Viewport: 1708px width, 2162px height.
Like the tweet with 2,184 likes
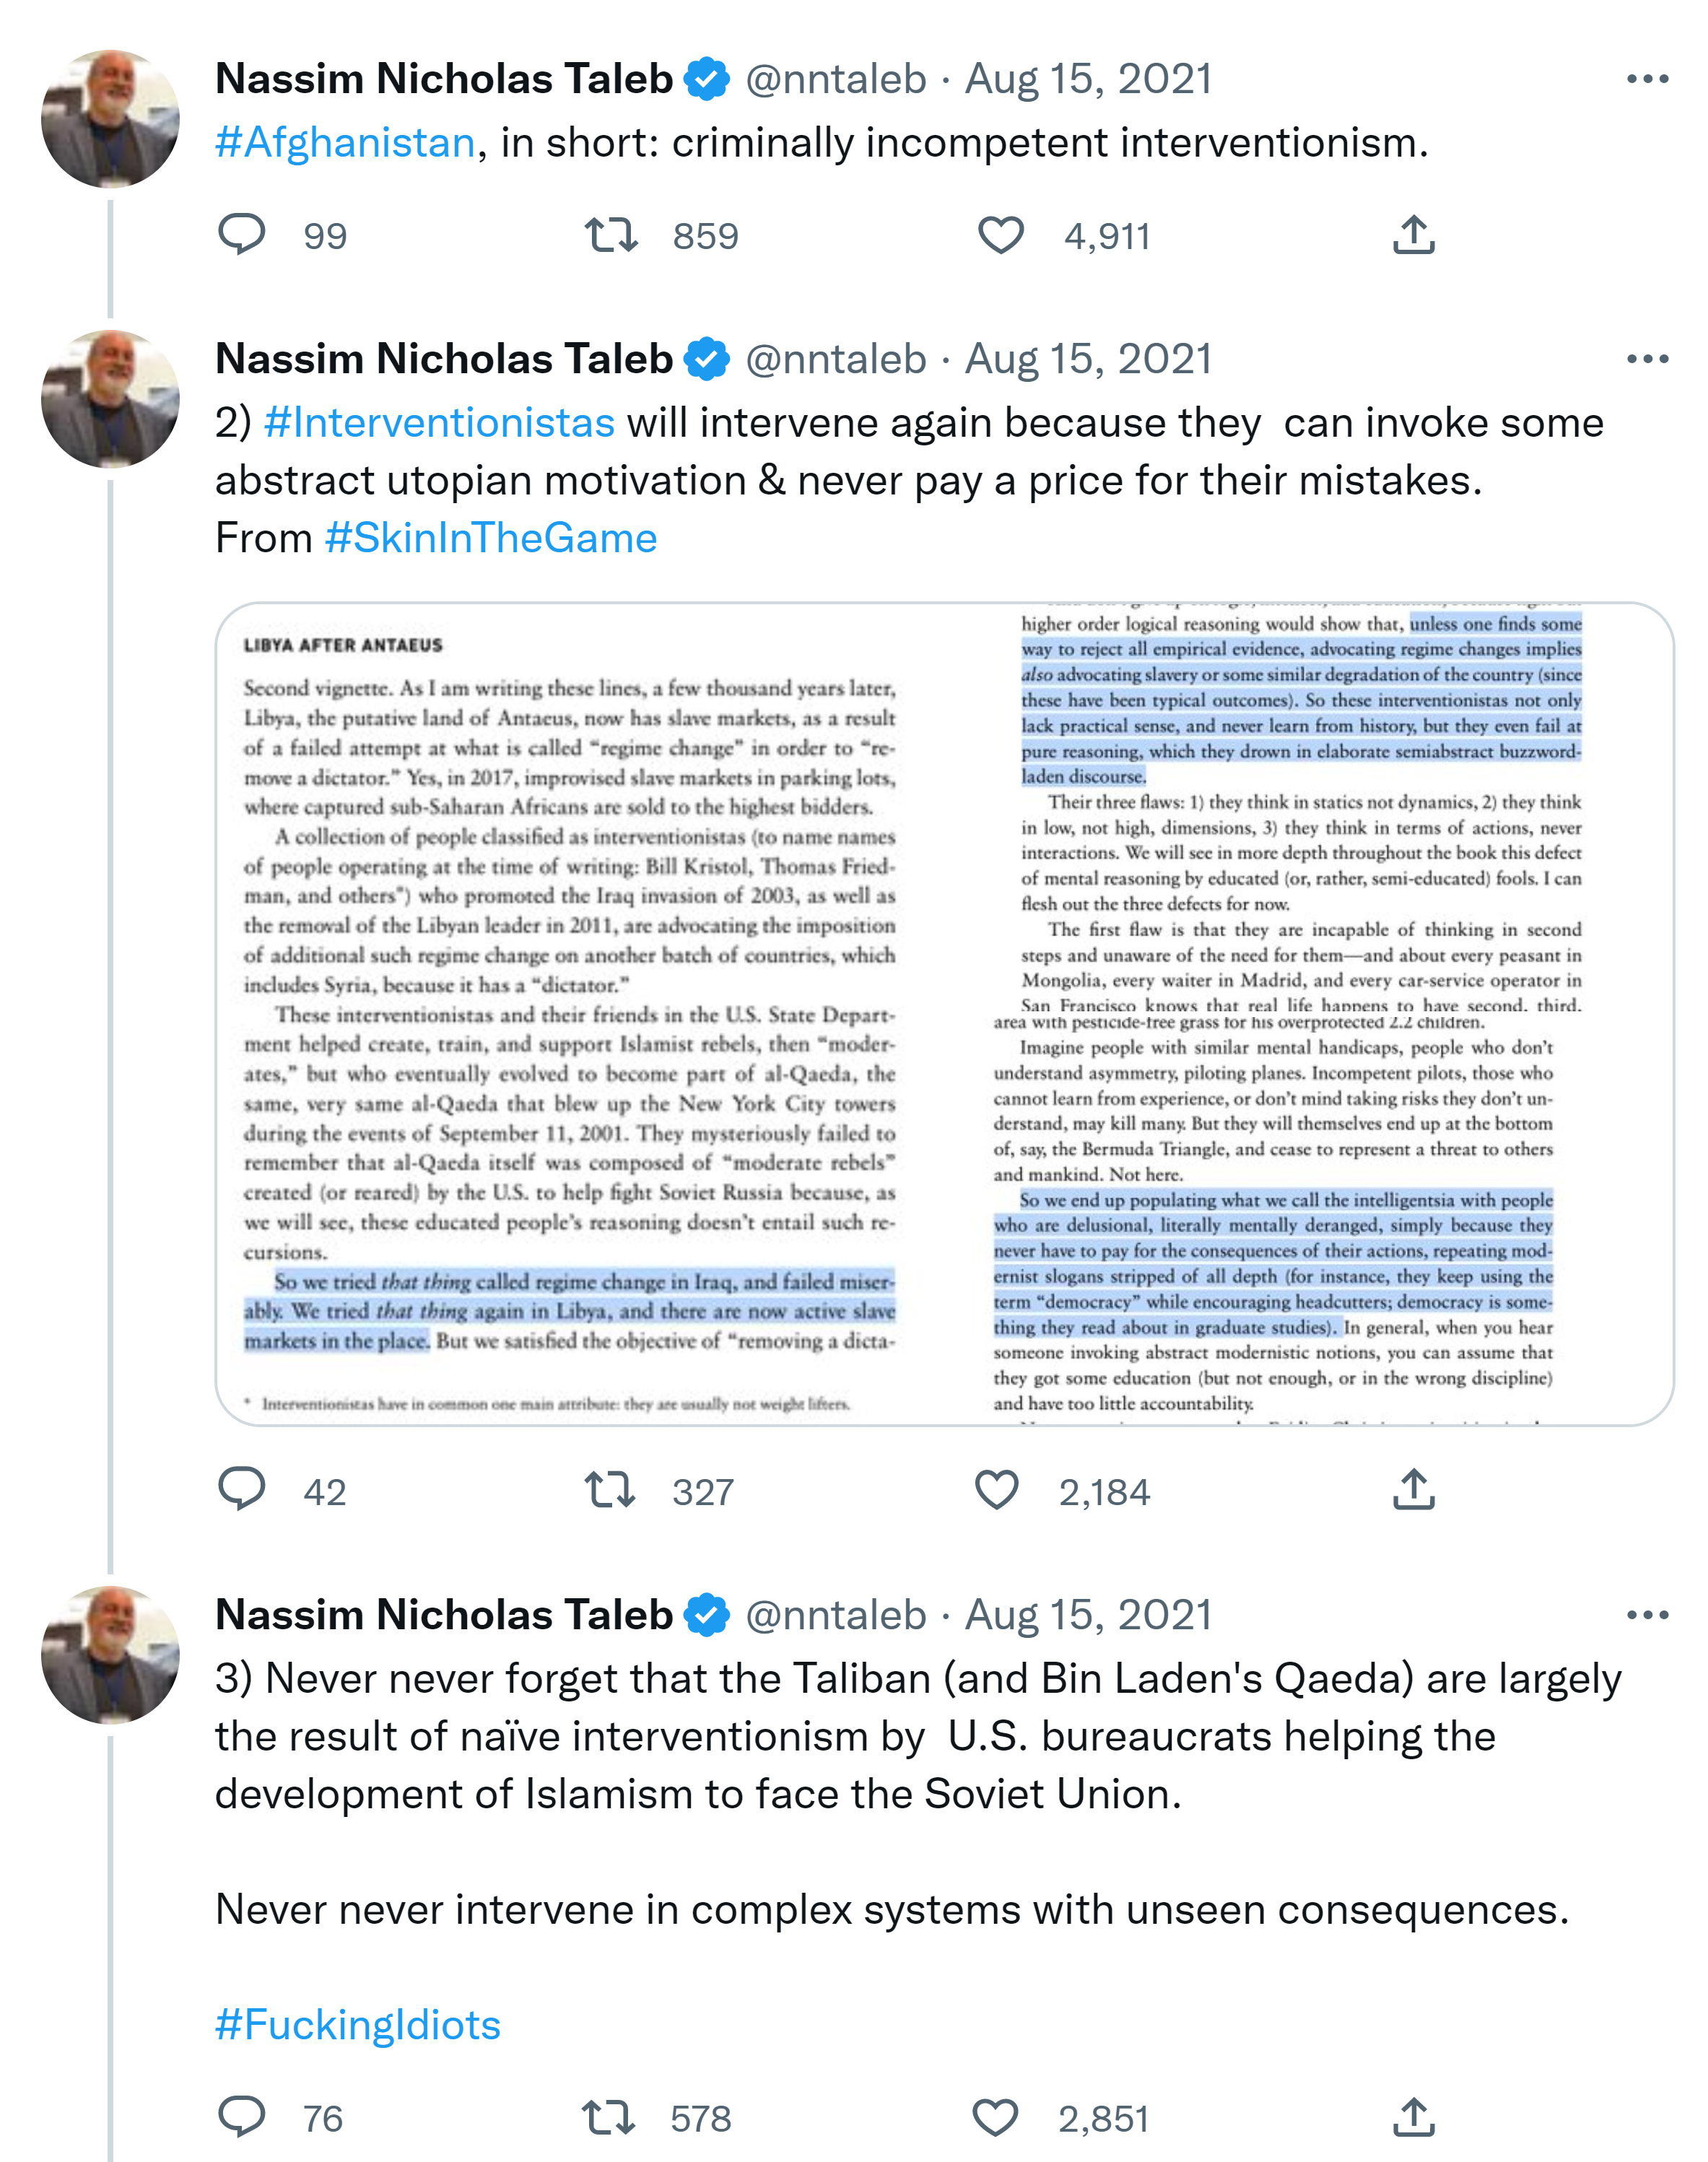pyautogui.click(x=997, y=1489)
